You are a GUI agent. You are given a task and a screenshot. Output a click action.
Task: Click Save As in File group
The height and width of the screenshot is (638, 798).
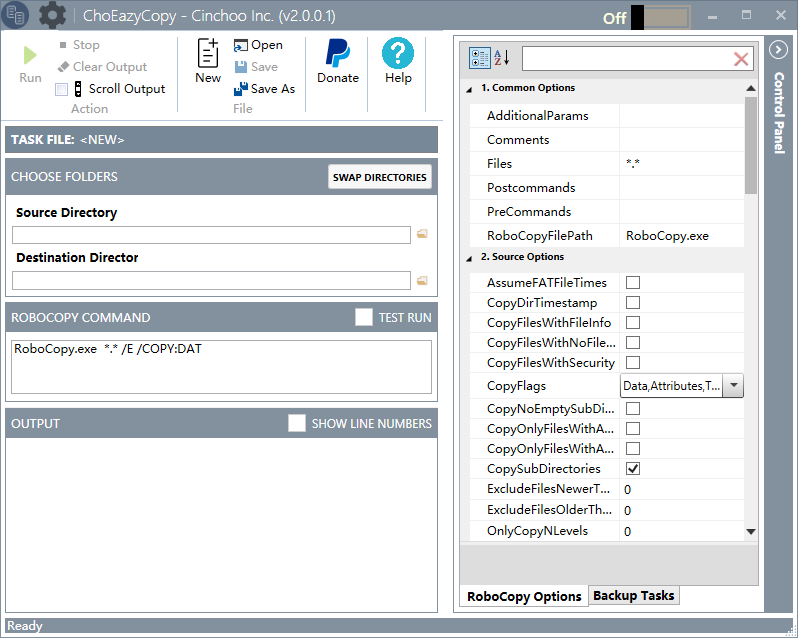[x=265, y=89]
